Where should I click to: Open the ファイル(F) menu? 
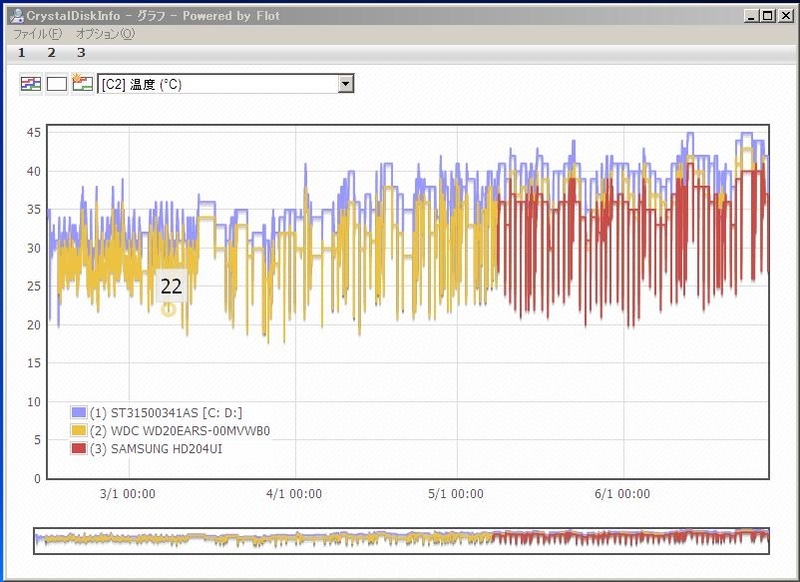point(37,34)
